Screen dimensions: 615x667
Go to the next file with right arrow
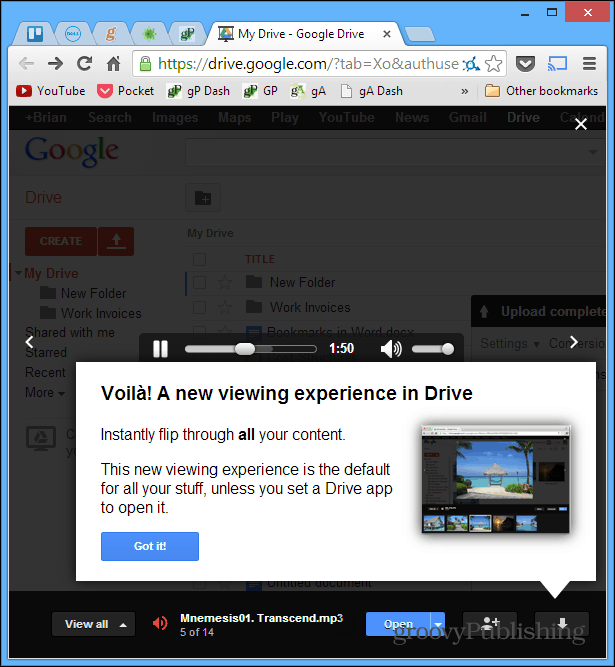tap(574, 342)
